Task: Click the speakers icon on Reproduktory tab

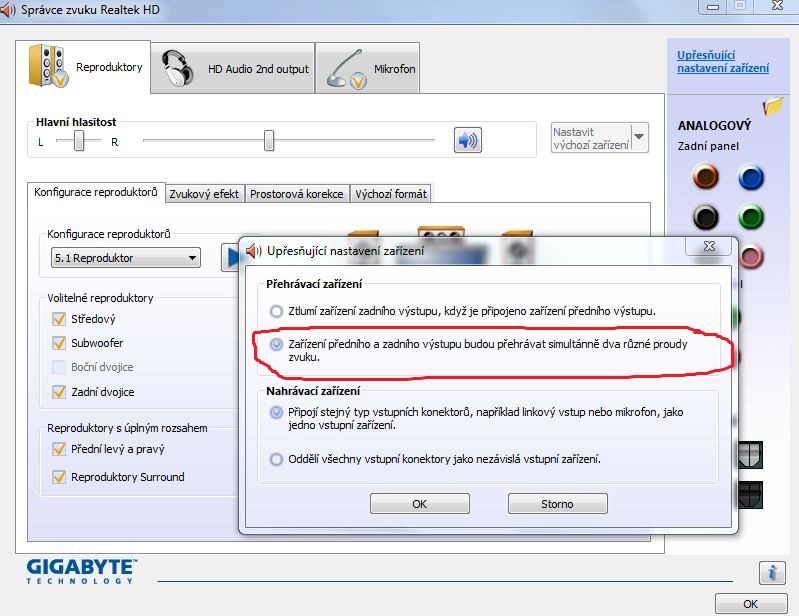Action: pos(48,66)
